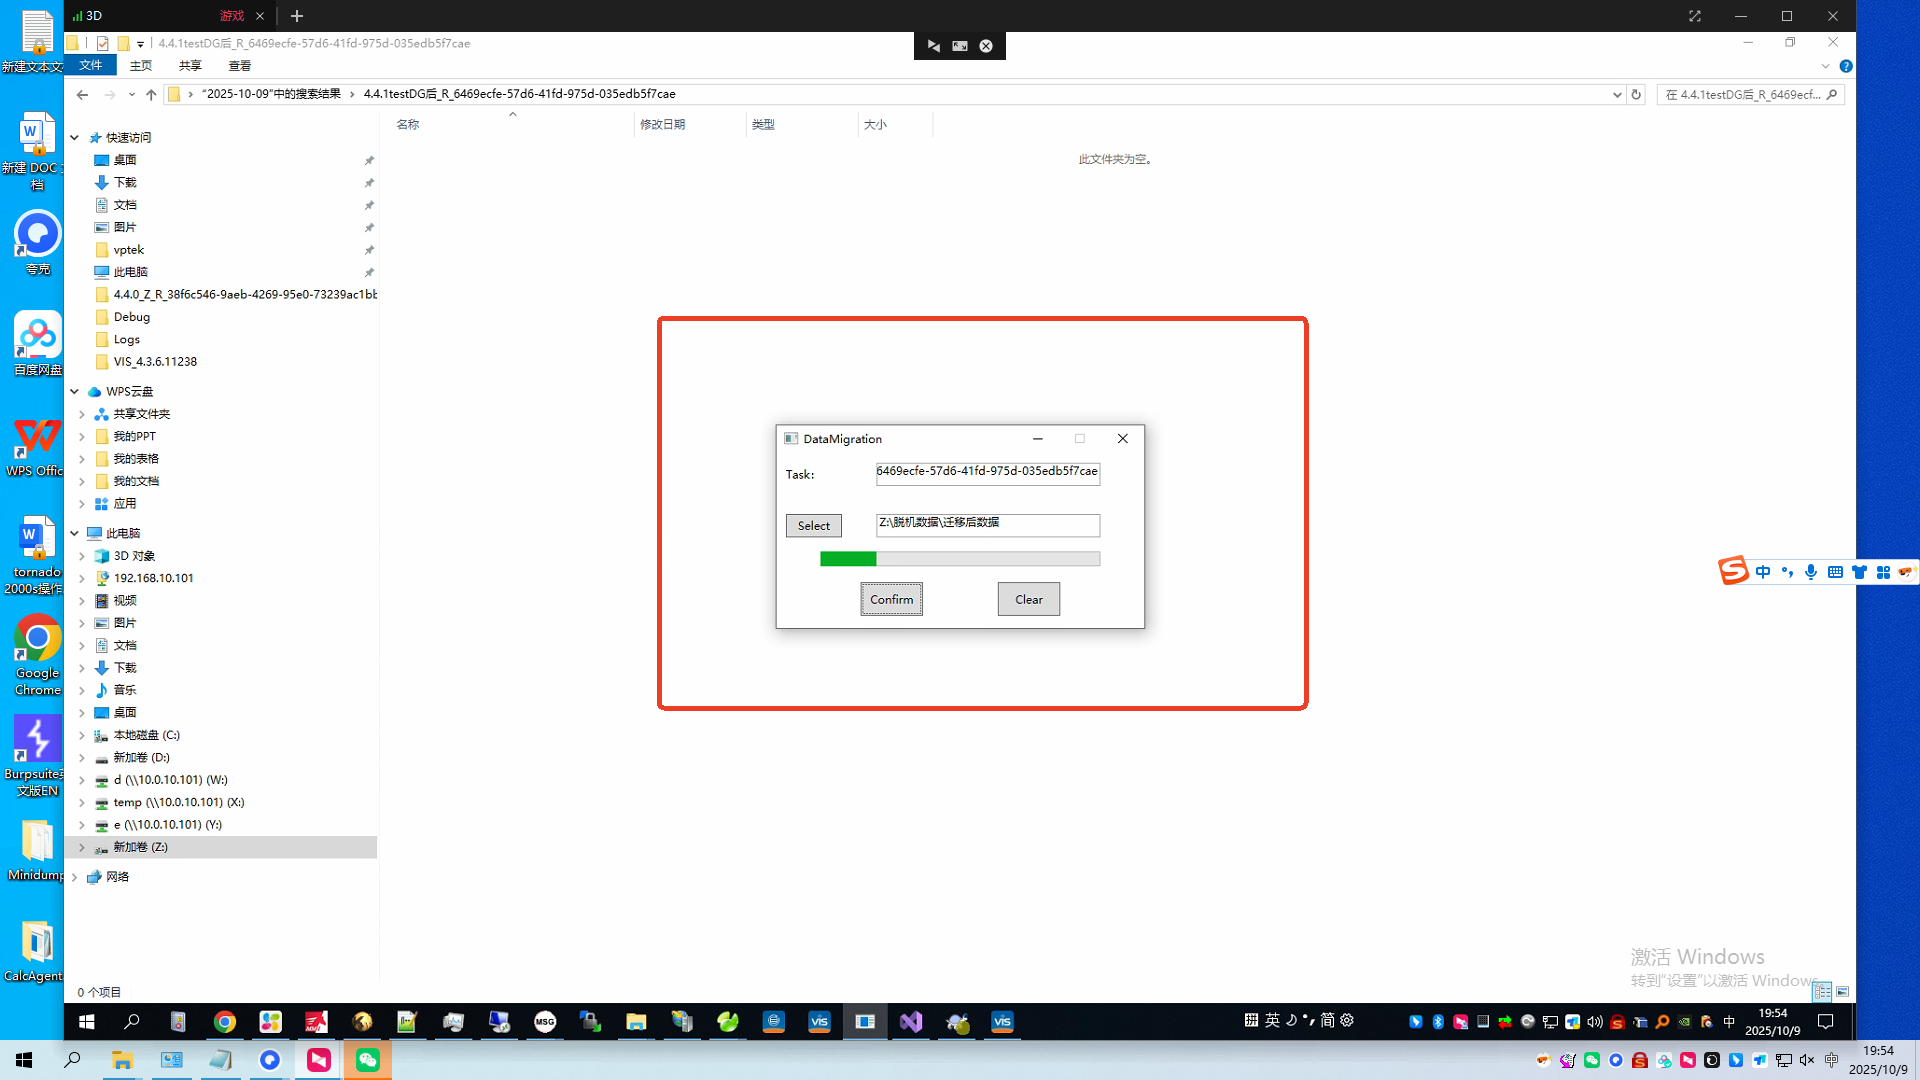Launch Visual Studio from the taskbar
Viewport: 1920px width, 1080px height.
coord(910,1022)
